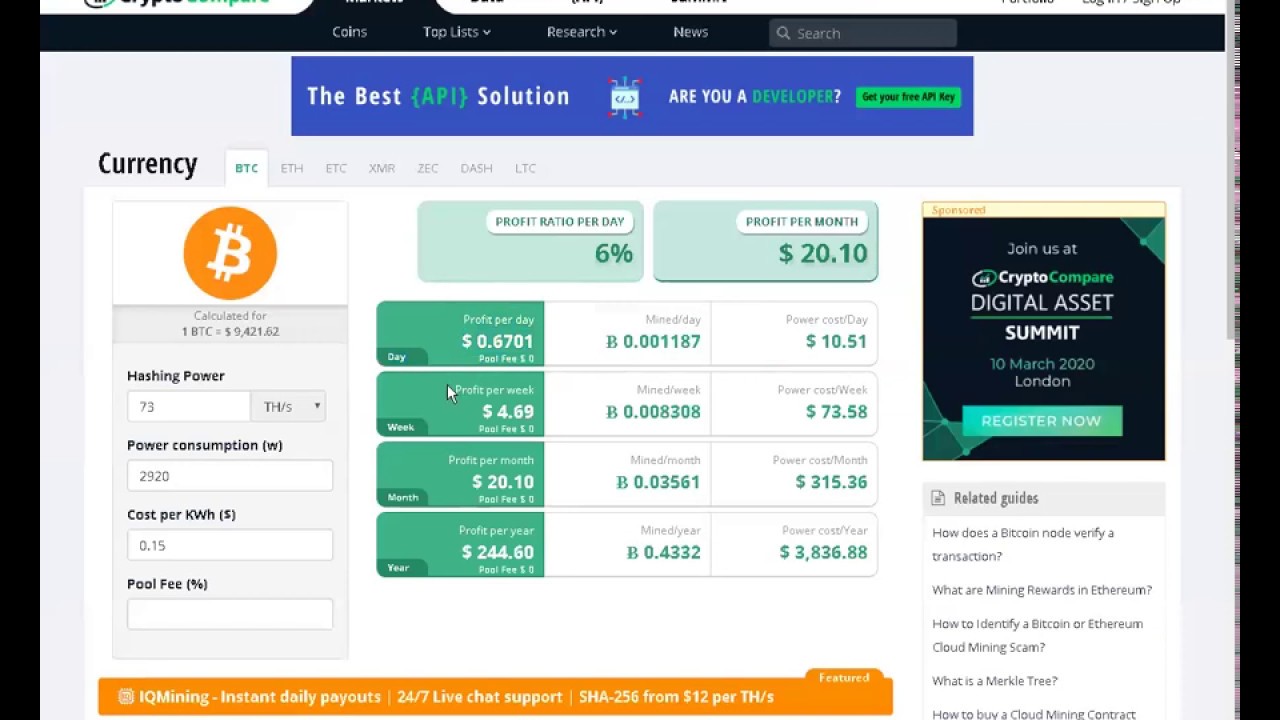Click the IQMining Instagram-style icon
Image resolution: width=1280 pixels, height=720 pixels.
[x=126, y=697]
